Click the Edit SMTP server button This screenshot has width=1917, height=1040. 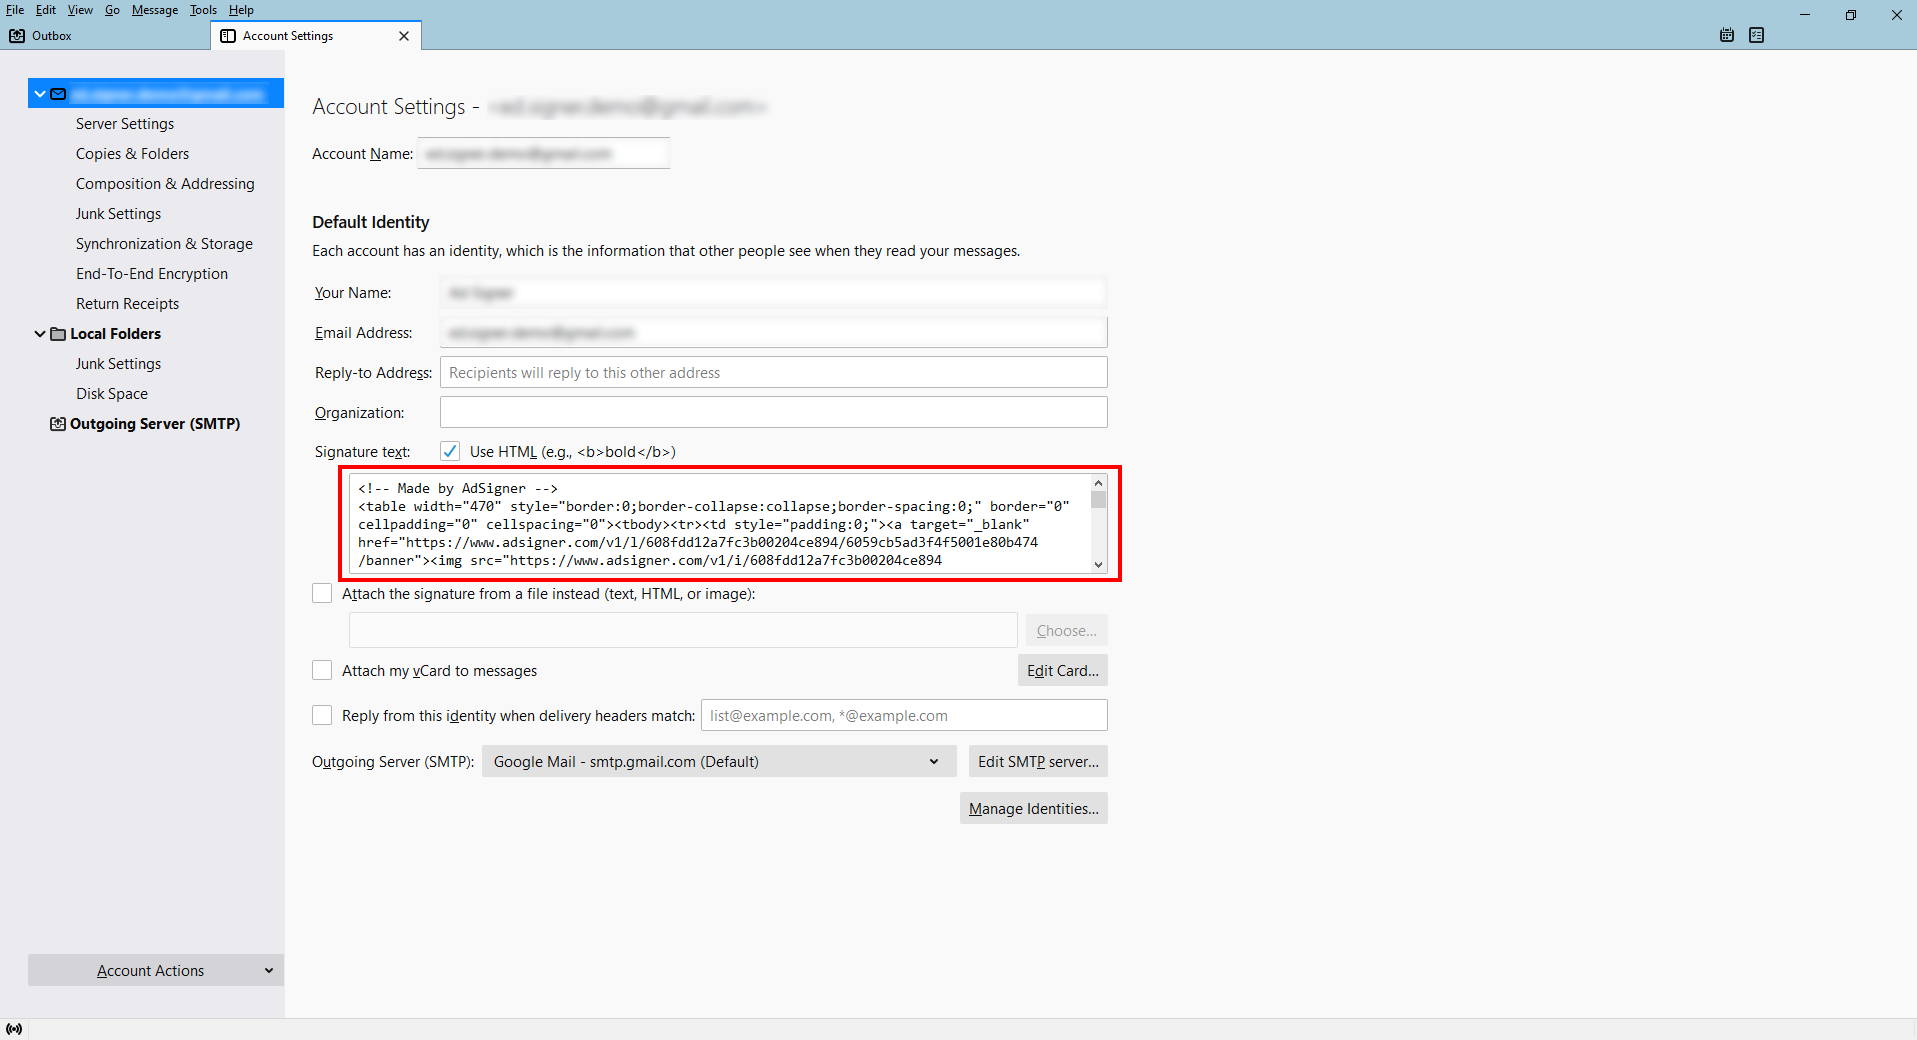coord(1038,762)
